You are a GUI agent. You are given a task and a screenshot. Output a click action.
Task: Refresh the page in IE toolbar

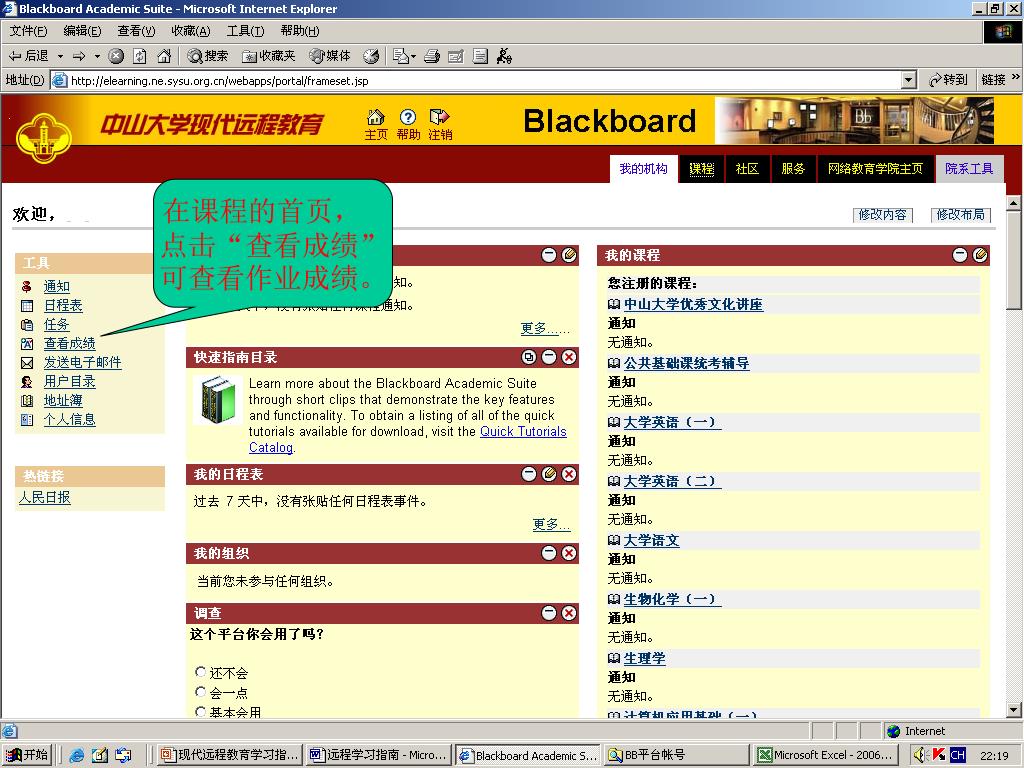140,56
